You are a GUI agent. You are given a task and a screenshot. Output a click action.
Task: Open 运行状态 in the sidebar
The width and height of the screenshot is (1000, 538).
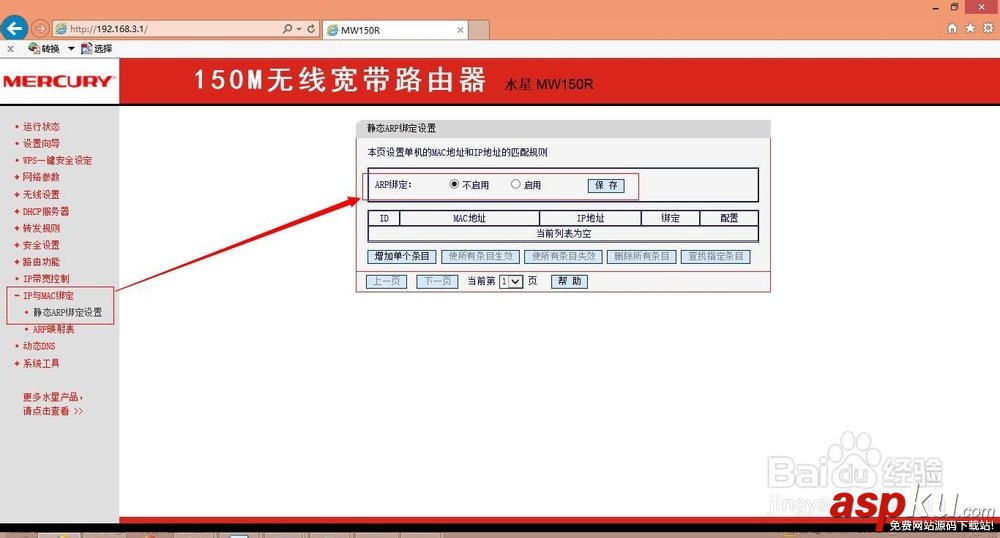[41, 127]
